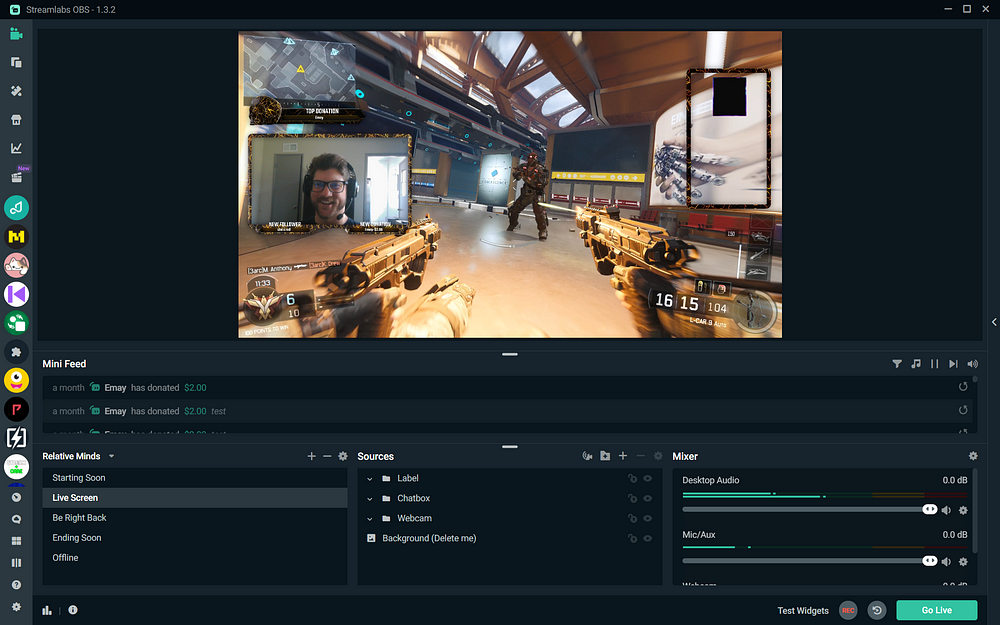Switch to the Ending Soon scene
This screenshot has height=625, width=1000.
195,538
